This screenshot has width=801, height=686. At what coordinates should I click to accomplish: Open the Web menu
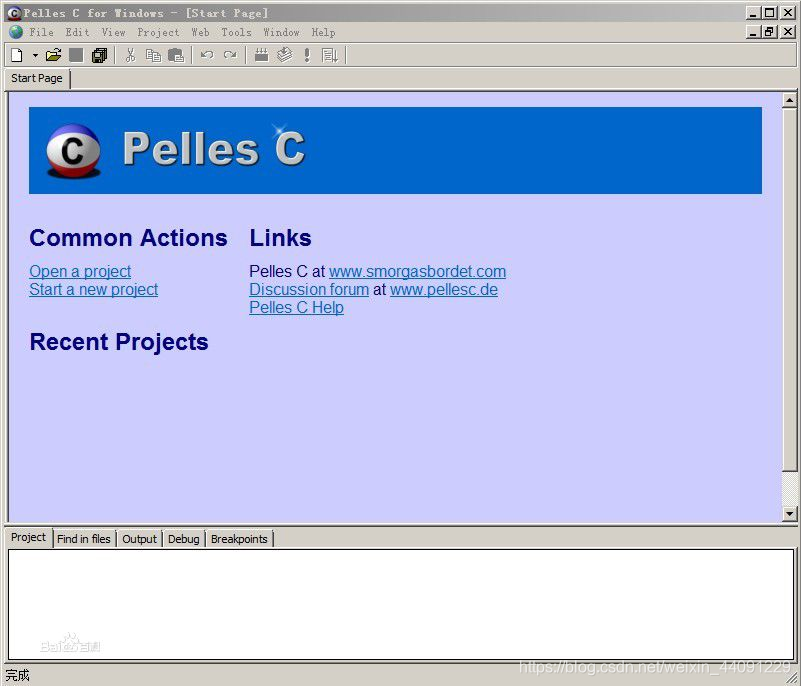200,32
